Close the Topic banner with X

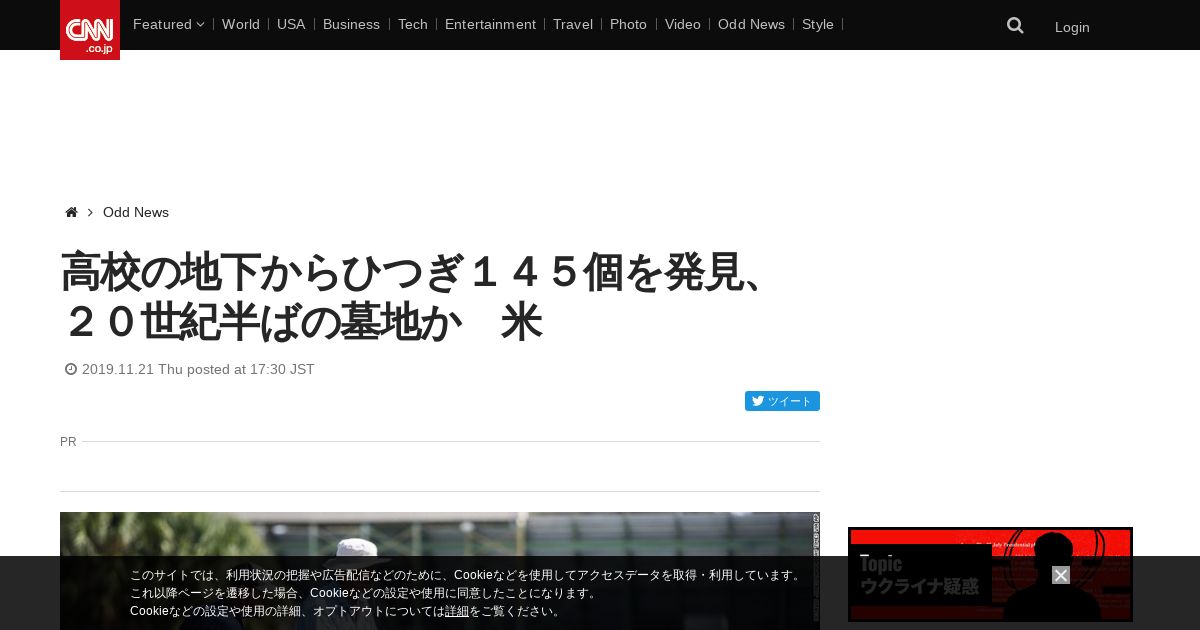(x=1061, y=575)
